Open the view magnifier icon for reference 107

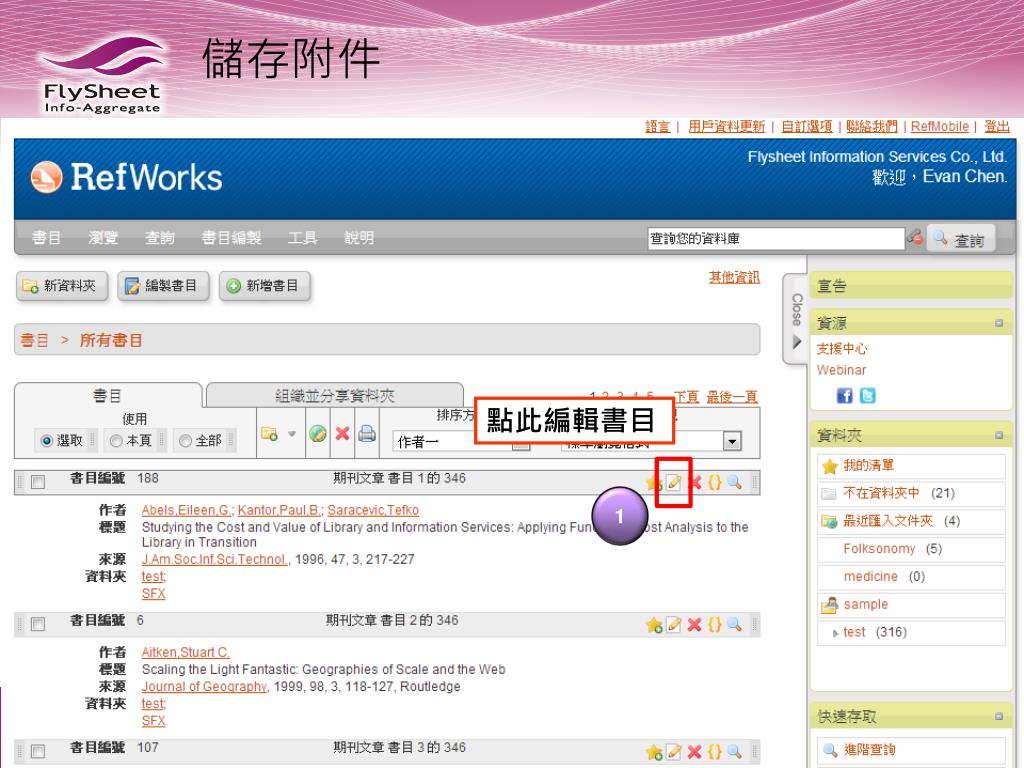coord(734,752)
